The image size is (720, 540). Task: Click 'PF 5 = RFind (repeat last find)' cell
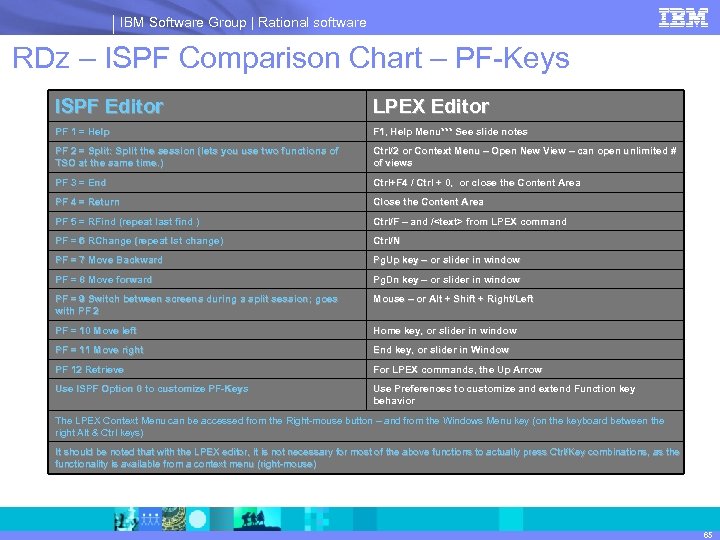click(208, 222)
